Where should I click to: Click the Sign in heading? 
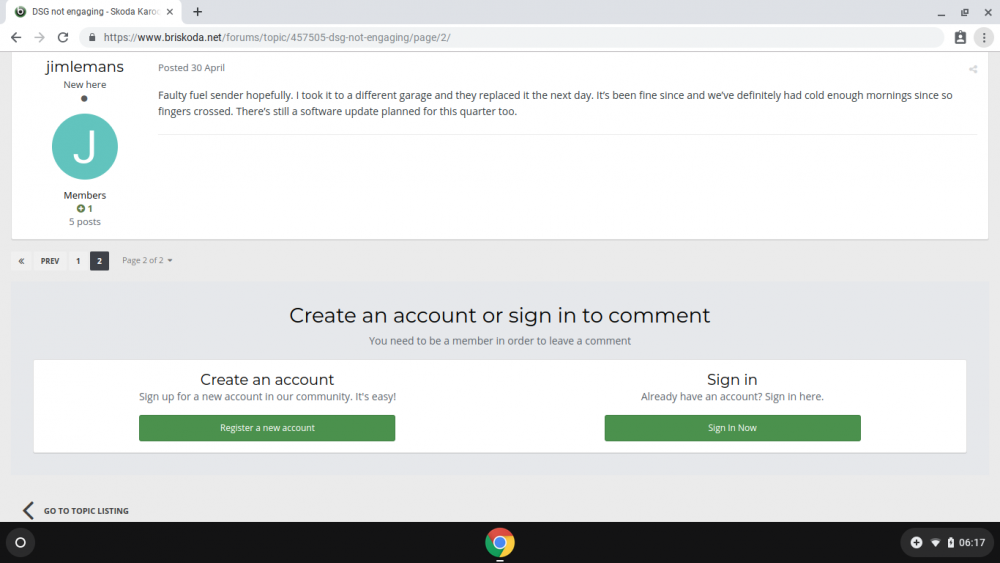pos(732,379)
